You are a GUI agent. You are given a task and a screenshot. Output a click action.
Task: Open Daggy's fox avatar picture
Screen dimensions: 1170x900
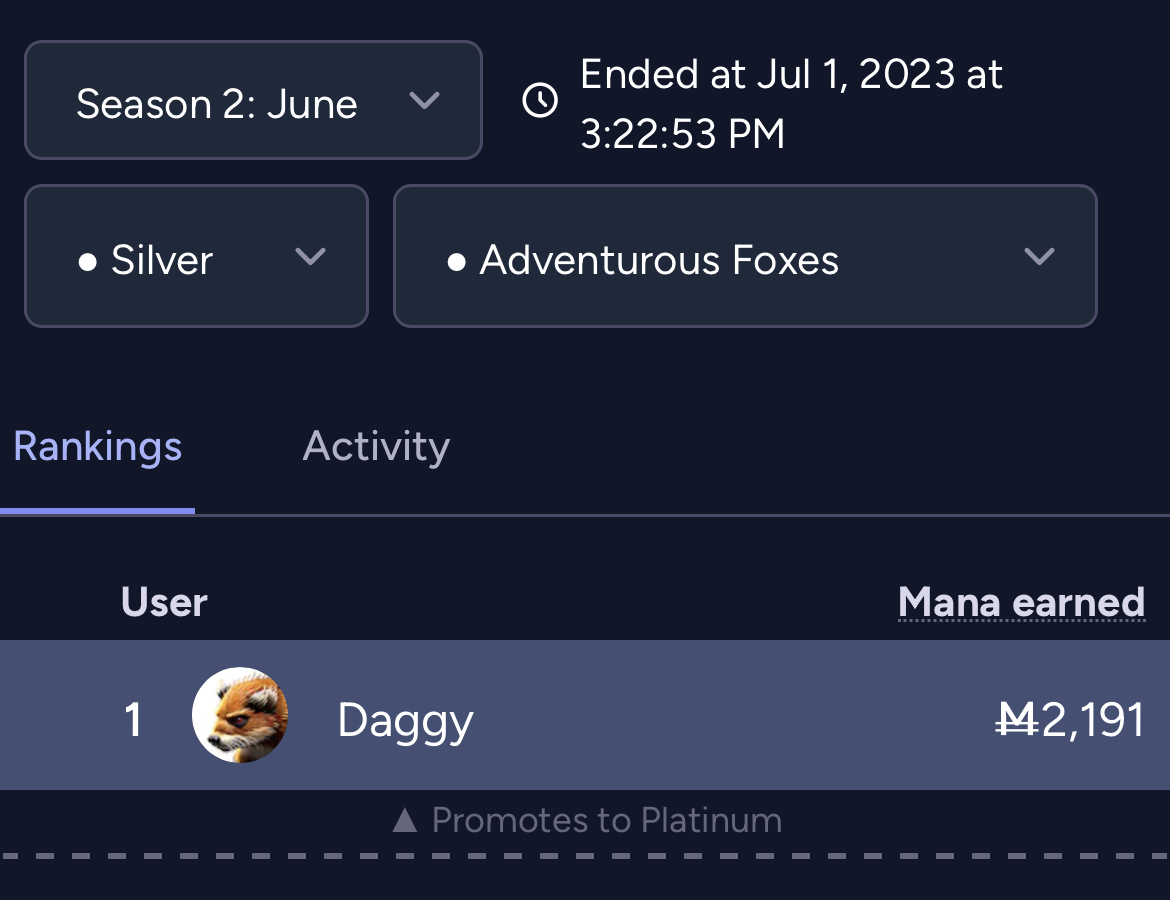[240, 715]
